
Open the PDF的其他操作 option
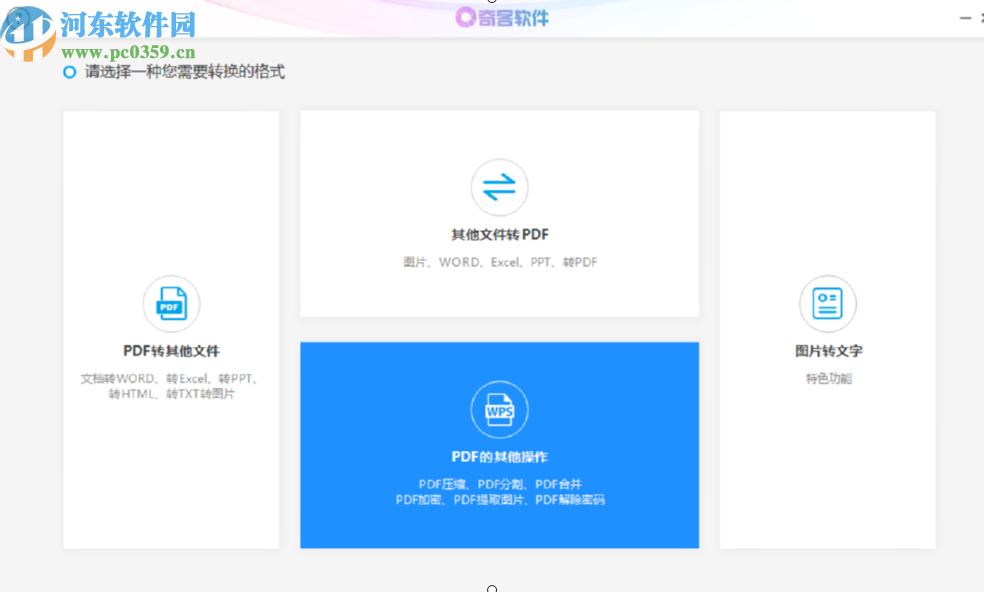[x=500, y=445]
